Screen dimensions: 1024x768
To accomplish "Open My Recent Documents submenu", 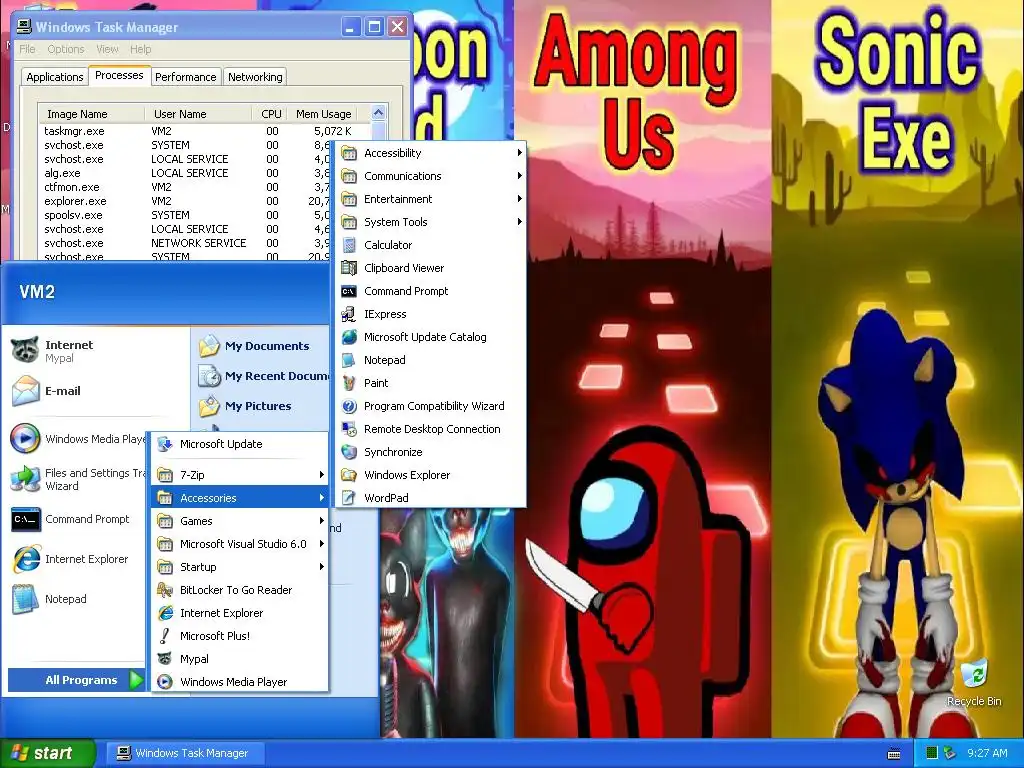I will 263,376.
